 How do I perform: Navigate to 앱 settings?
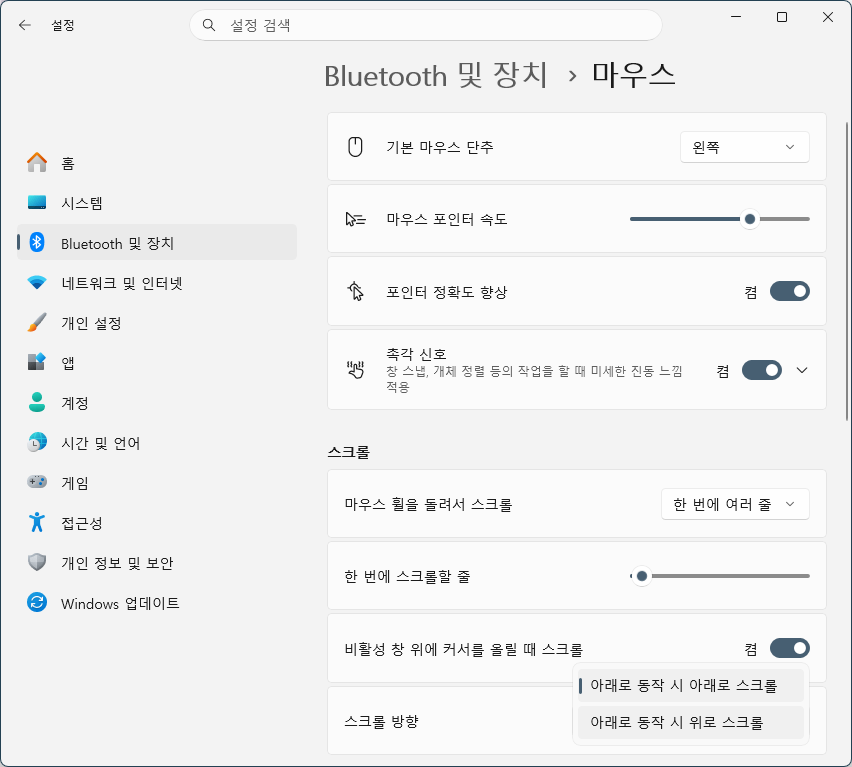[157, 362]
